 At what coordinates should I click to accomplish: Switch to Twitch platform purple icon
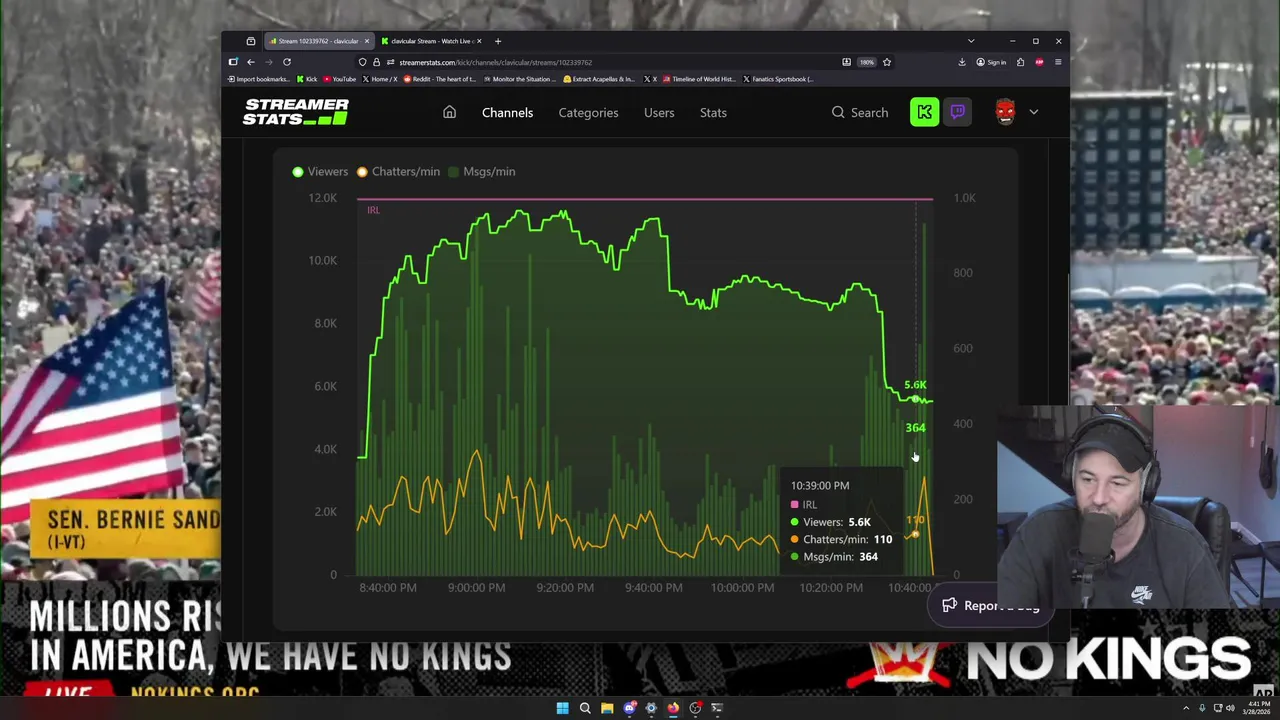point(957,112)
